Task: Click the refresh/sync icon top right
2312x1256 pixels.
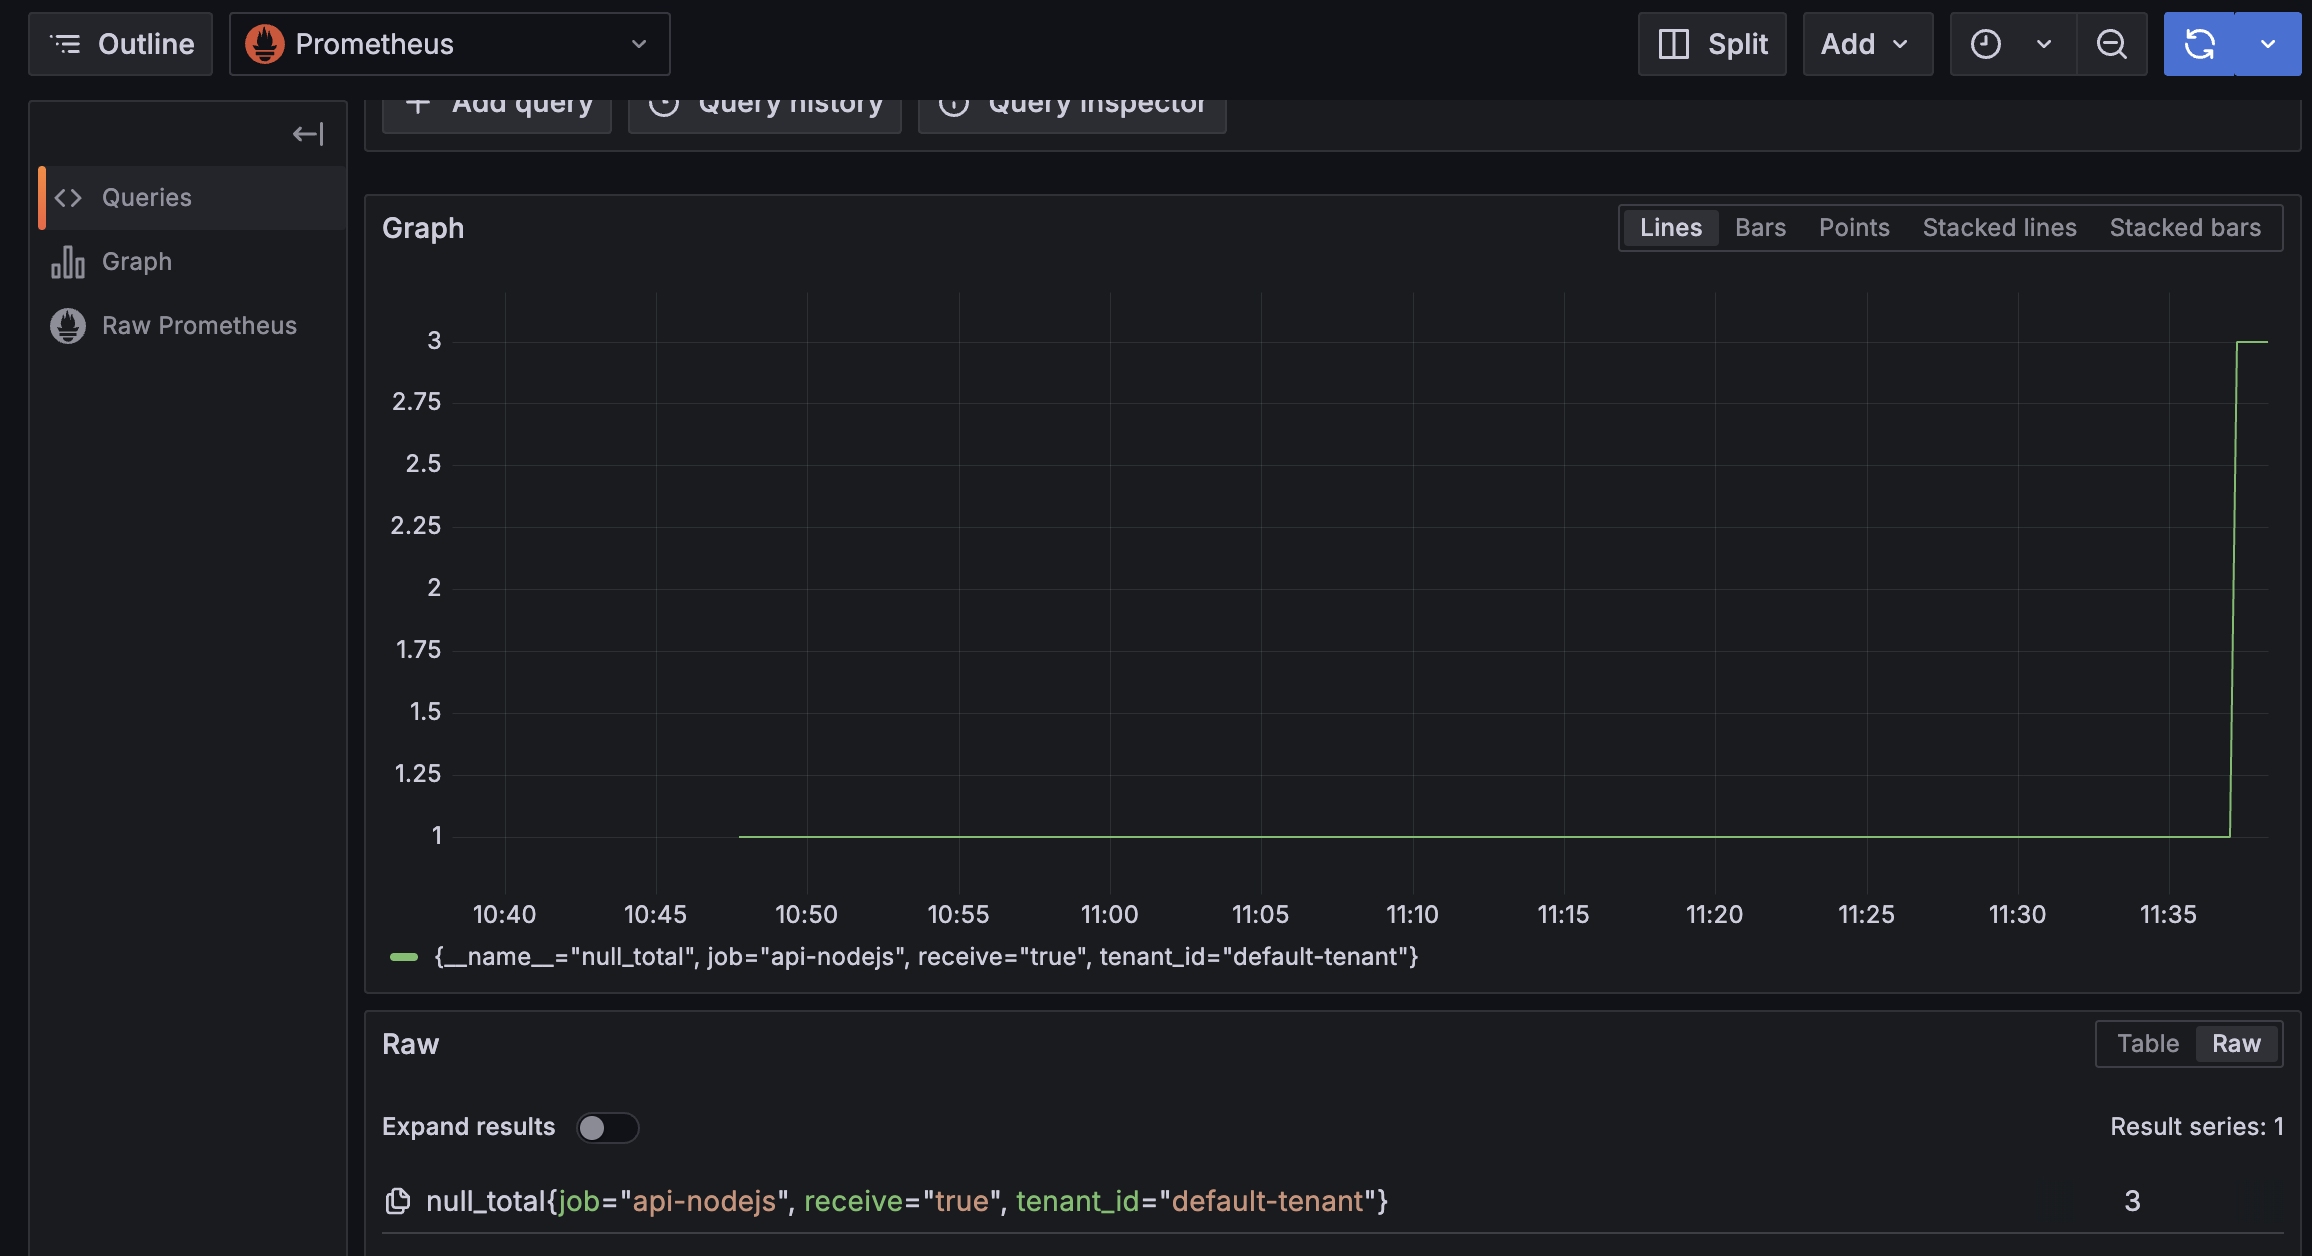Action: pos(2199,43)
